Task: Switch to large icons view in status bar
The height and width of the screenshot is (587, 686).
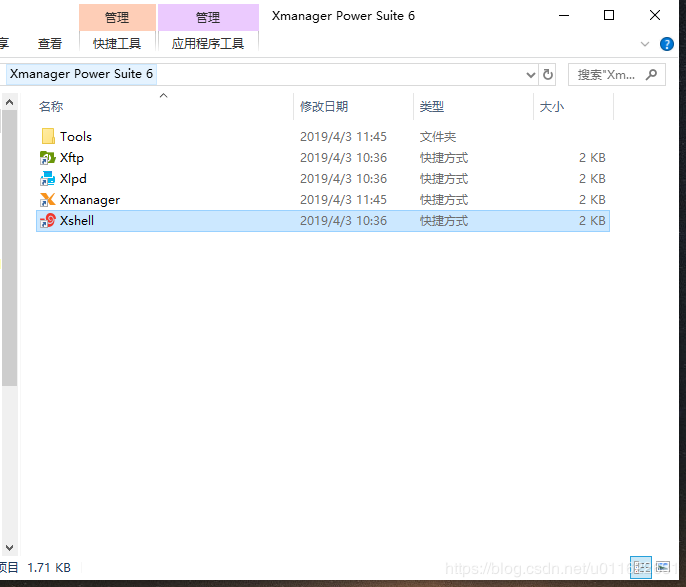Action: click(x=662, y=567)
